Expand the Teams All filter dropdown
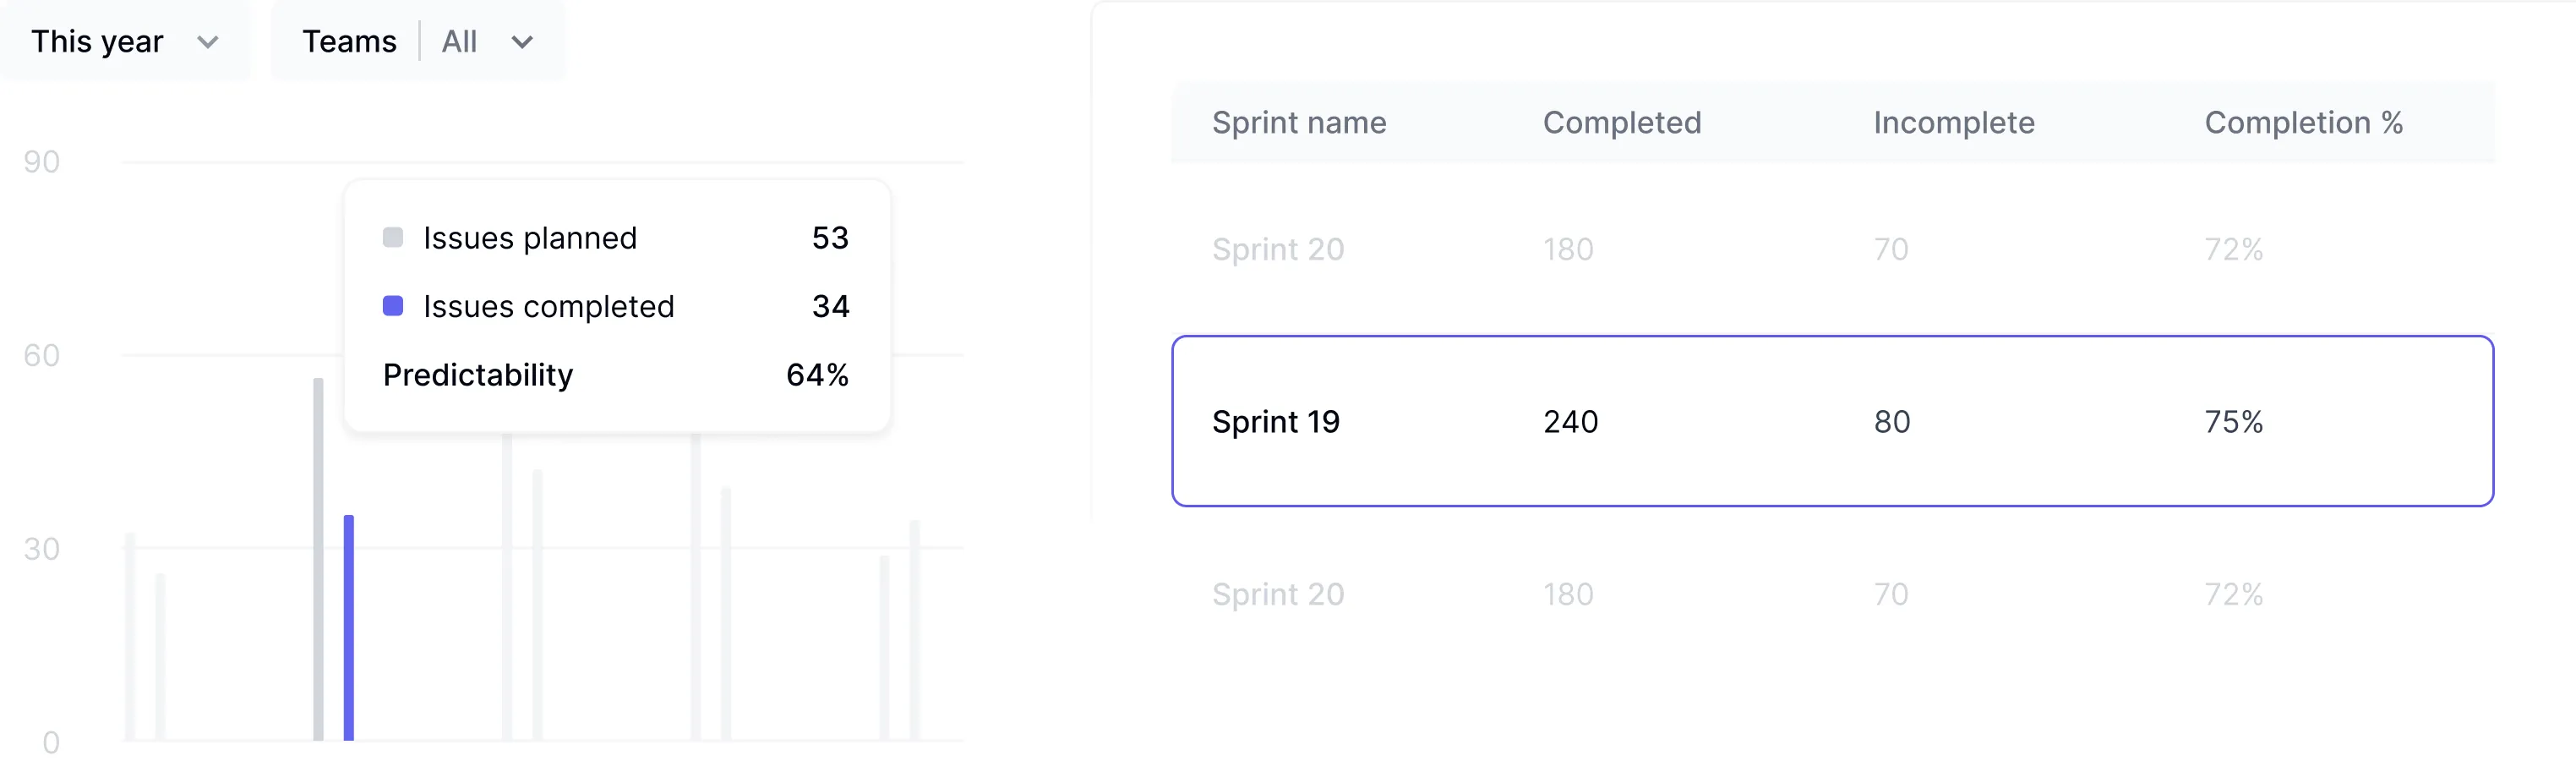Viewport: 2576px width, 761px height. coord(418,41)
